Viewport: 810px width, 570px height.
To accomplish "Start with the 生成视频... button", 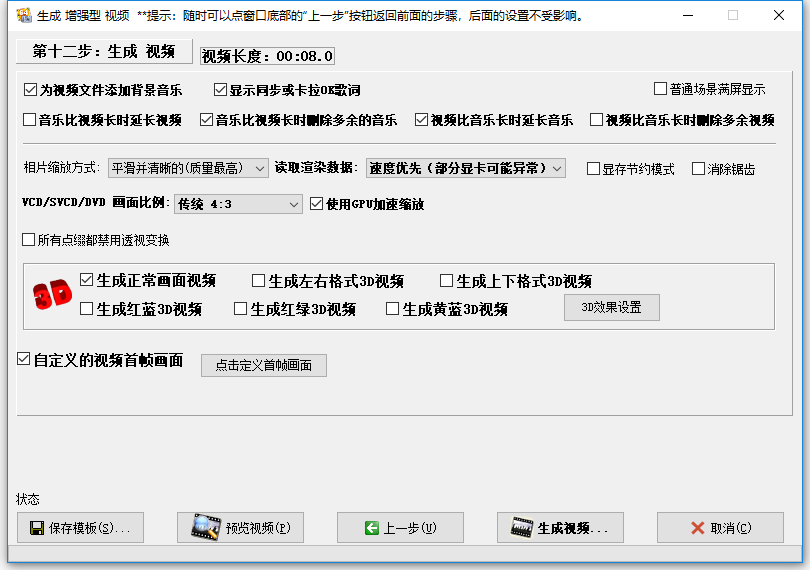I will [560, 528].
